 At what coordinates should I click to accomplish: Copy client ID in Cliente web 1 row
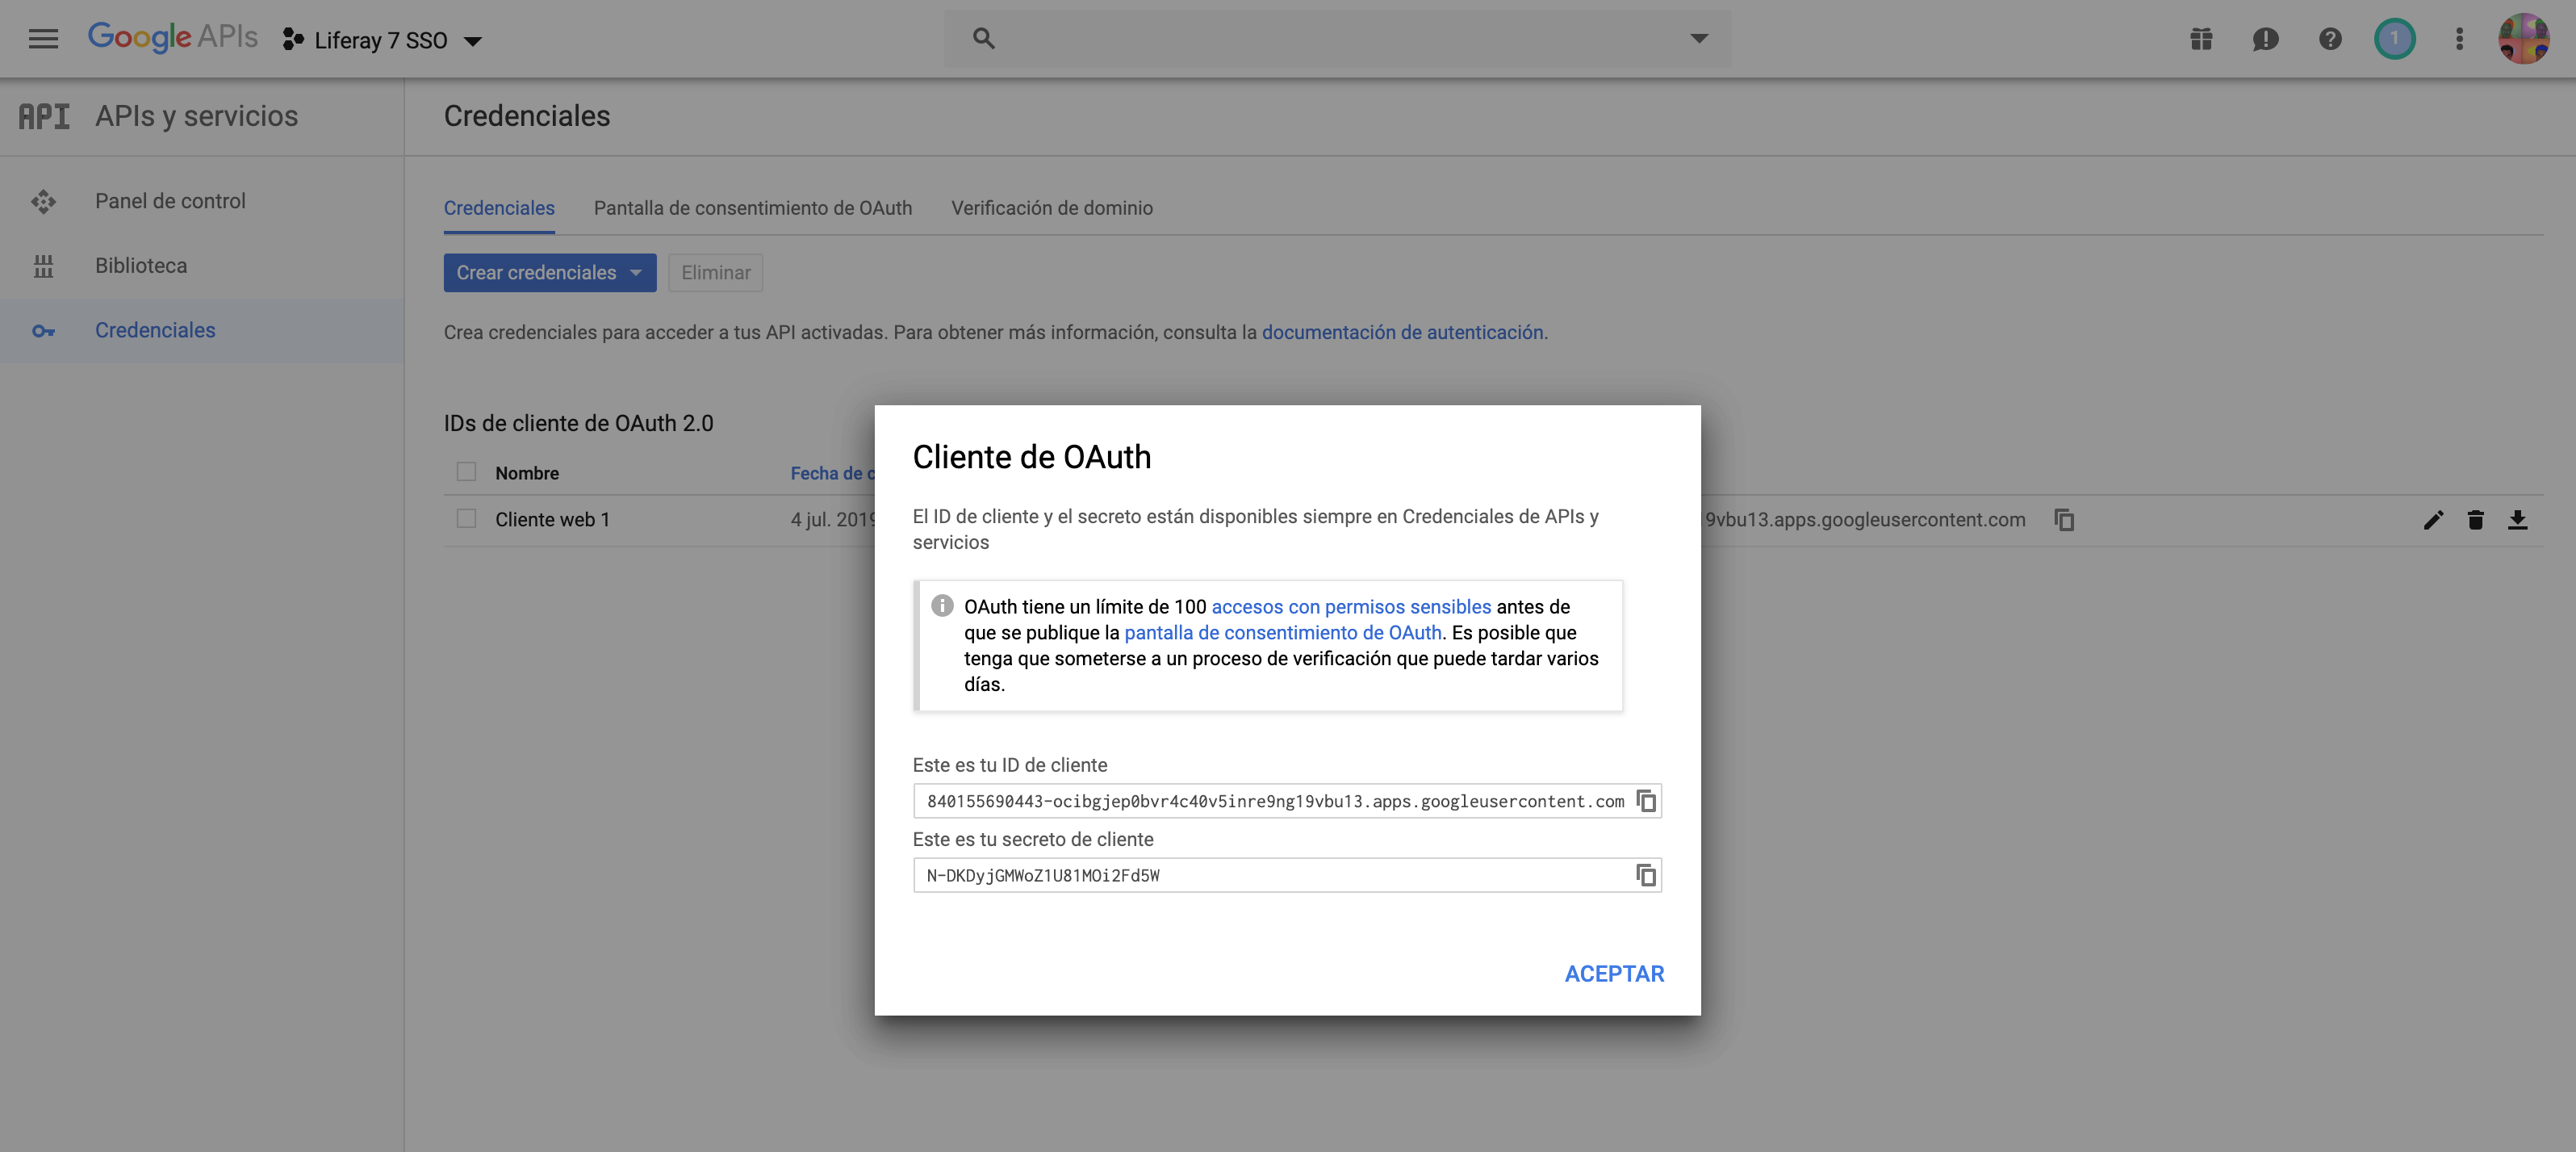point(2064,519)
